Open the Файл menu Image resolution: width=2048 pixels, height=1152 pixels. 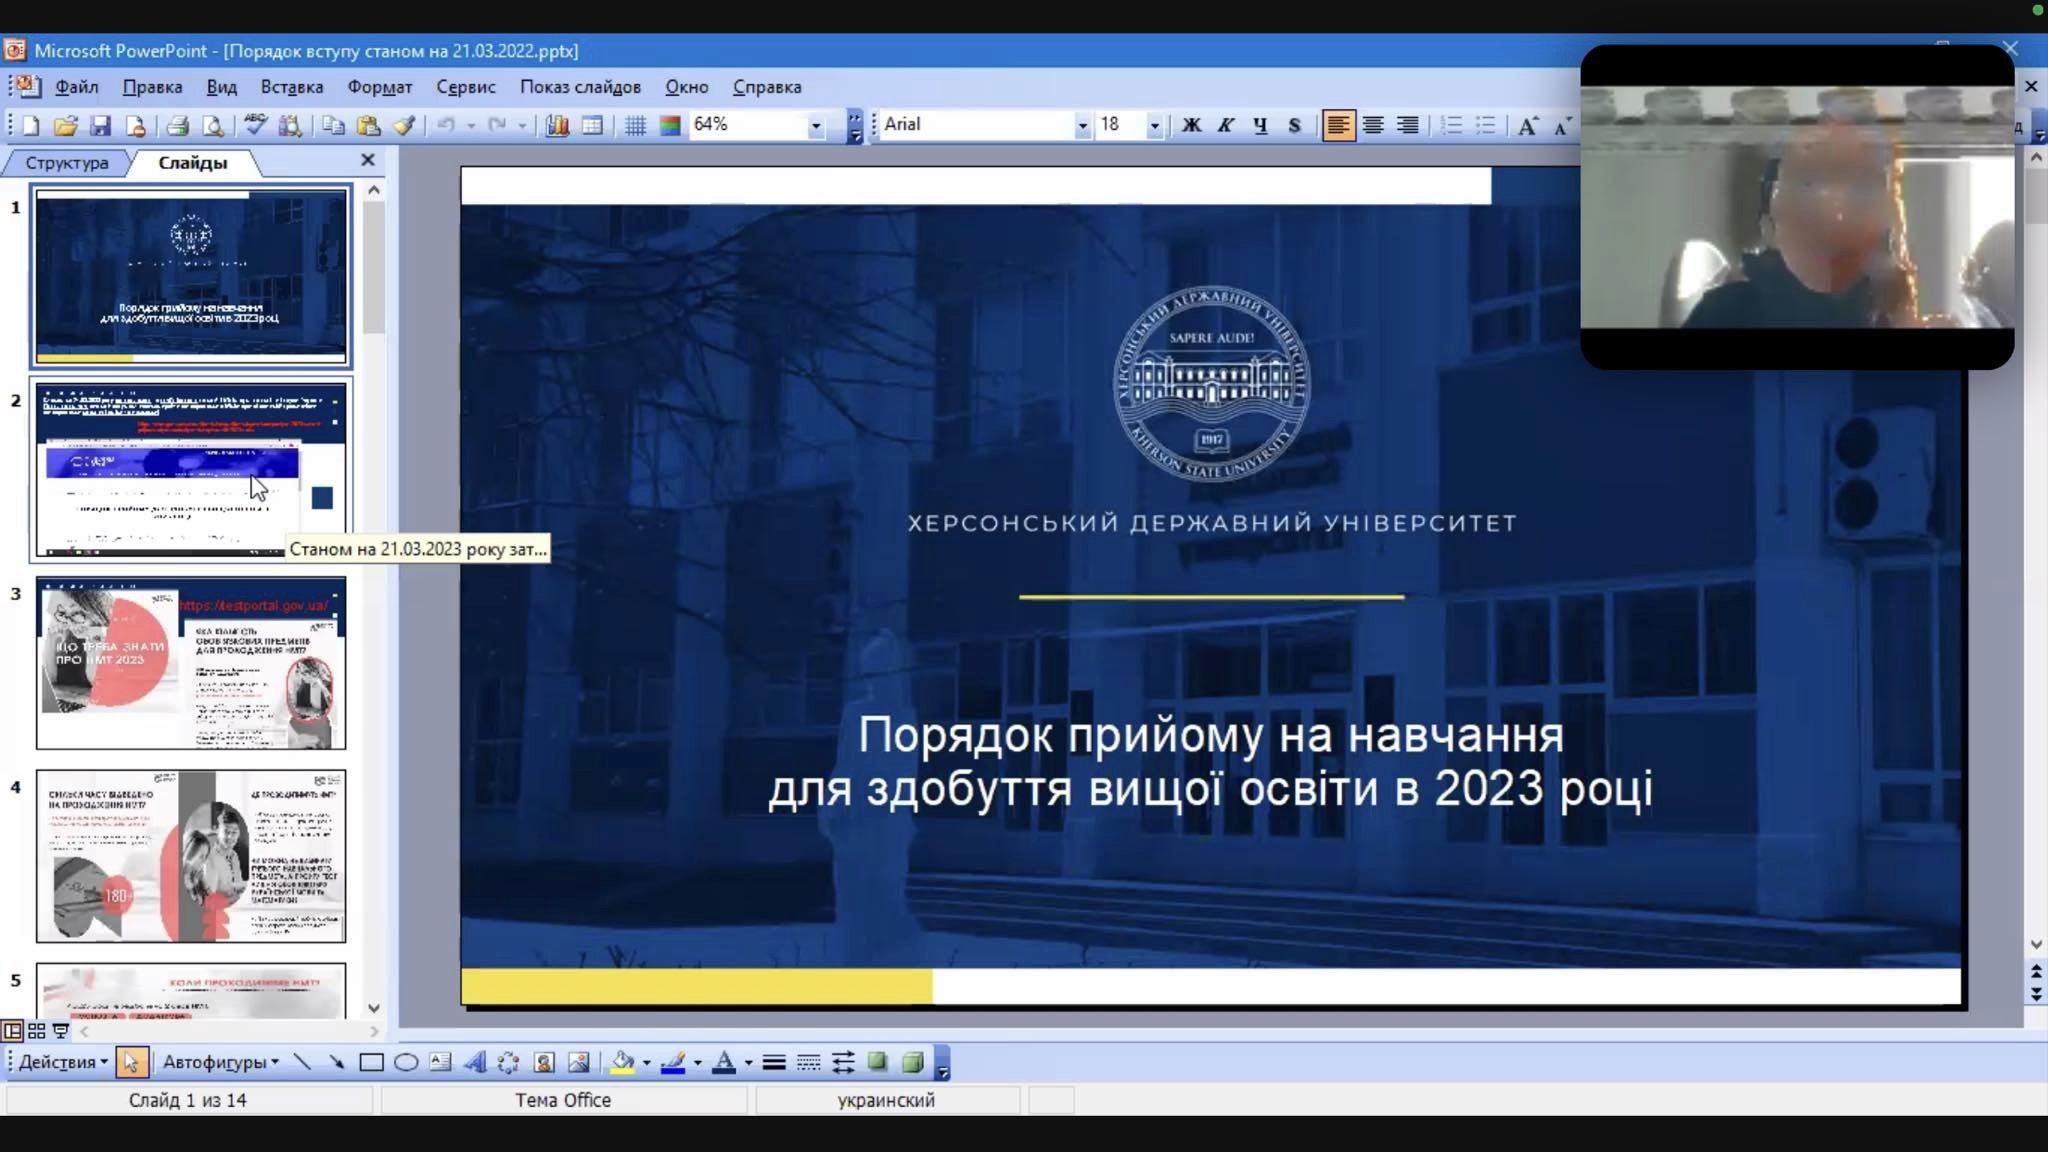pyautogui.click(x=76, y=87)
